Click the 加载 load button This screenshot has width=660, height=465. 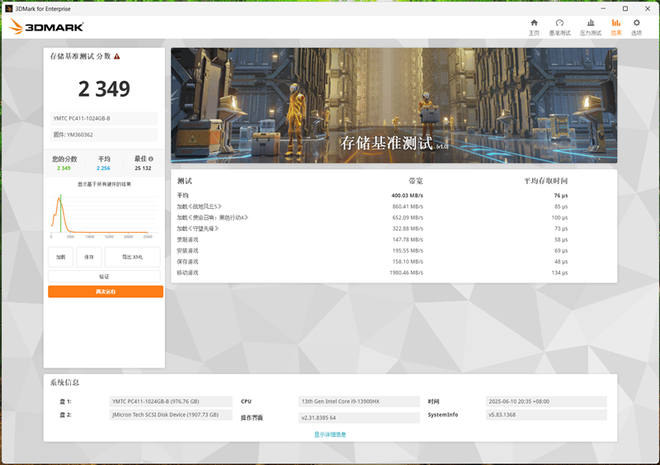[x=61, y=257]
